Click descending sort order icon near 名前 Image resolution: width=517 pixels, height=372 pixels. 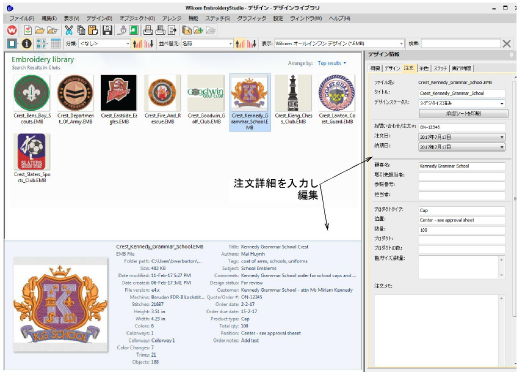pyautogui.click(x=251, y=44)
